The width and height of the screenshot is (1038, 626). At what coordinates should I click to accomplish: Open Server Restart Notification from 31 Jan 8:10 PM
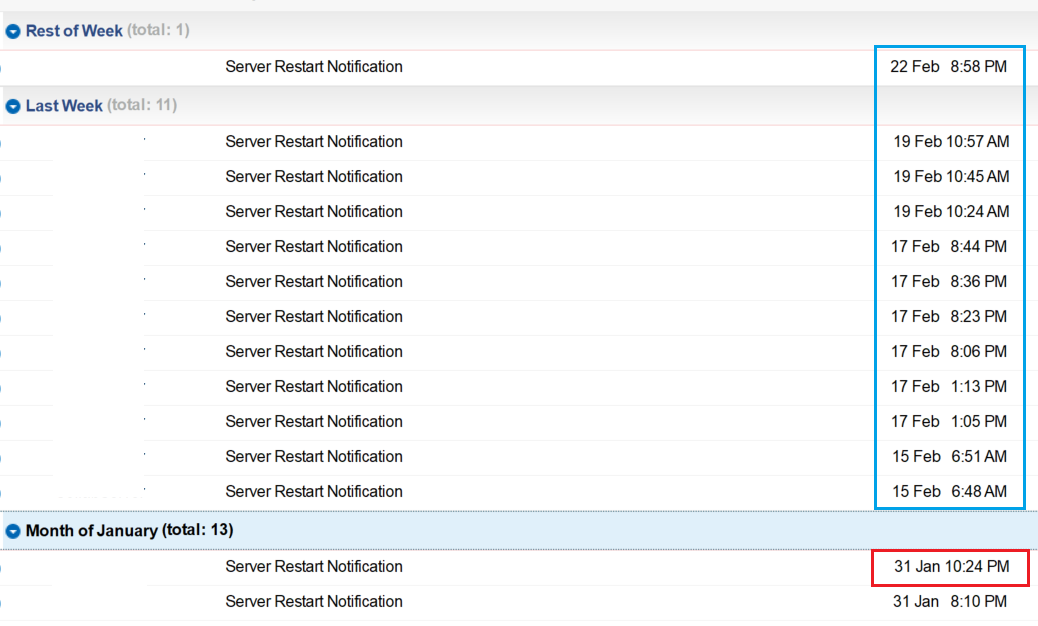point(314,602)
